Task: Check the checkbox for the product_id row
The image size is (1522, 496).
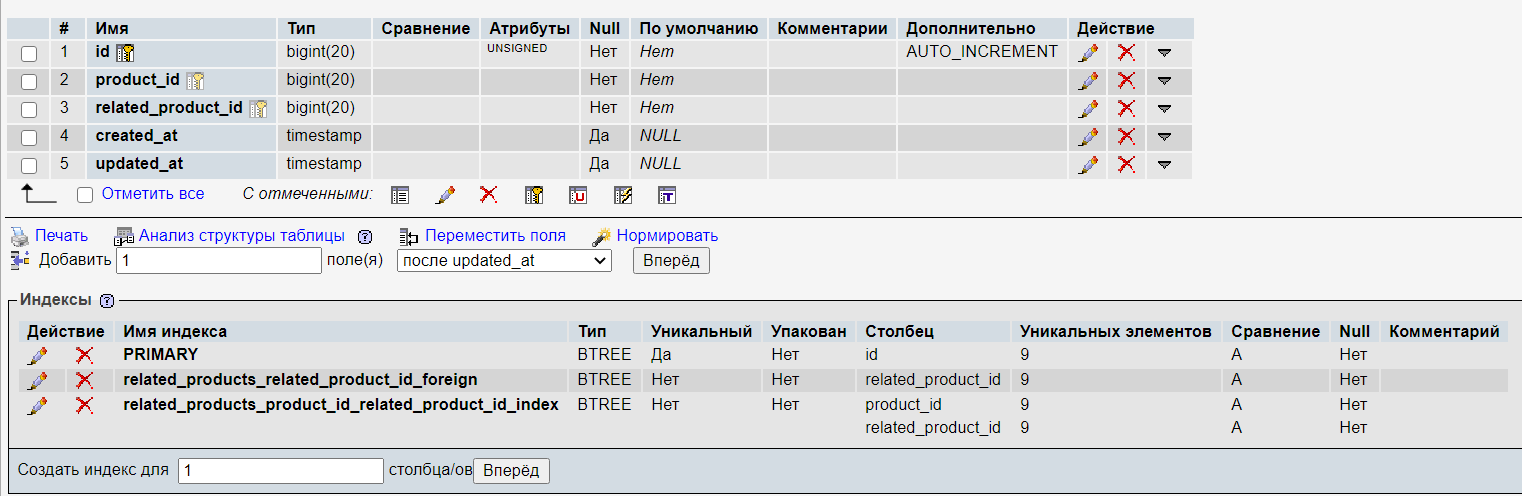Action: (x=29, y=81)
